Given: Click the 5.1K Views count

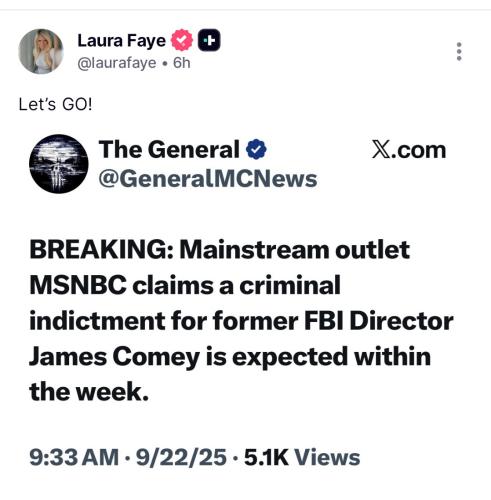Looking at the screenshot, I should (302, 457).
